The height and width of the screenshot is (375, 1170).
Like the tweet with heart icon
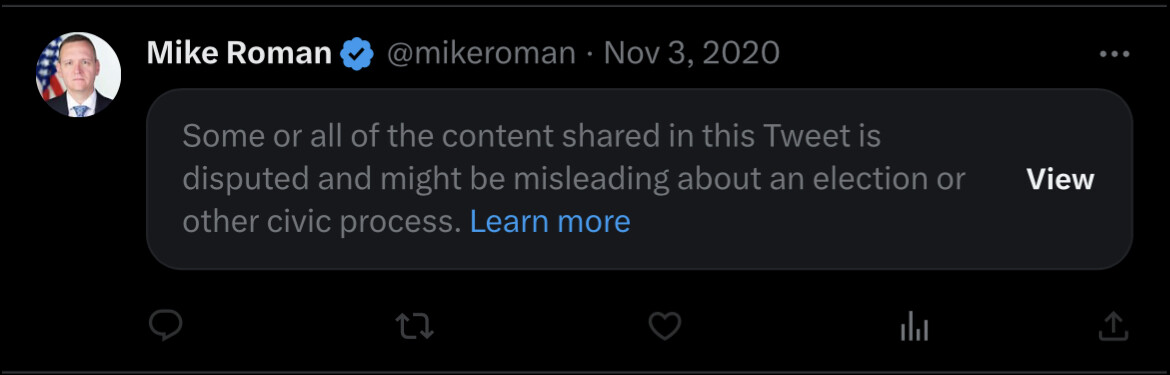(x=664, y=326)
